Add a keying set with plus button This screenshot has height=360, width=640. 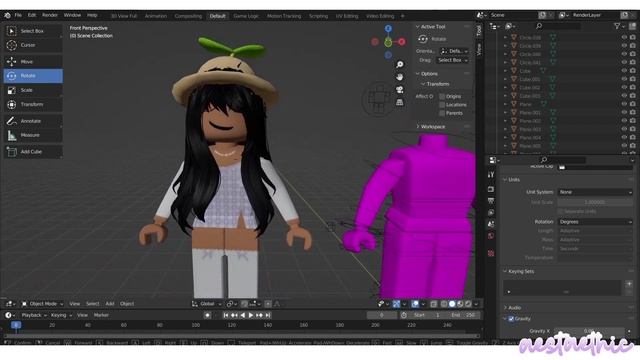629,284
